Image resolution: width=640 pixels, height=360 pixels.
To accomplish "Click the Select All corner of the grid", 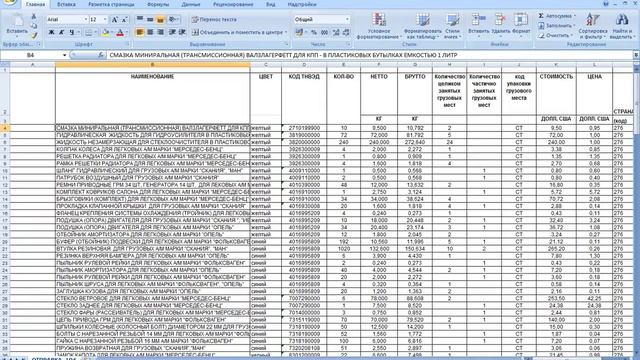I will 5,64.
